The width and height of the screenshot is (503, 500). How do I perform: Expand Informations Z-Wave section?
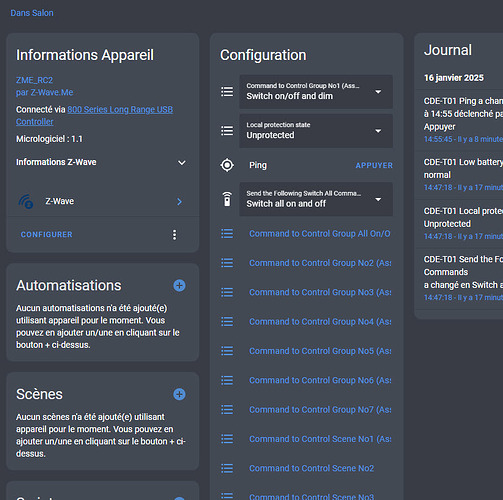tap(101, 162)
